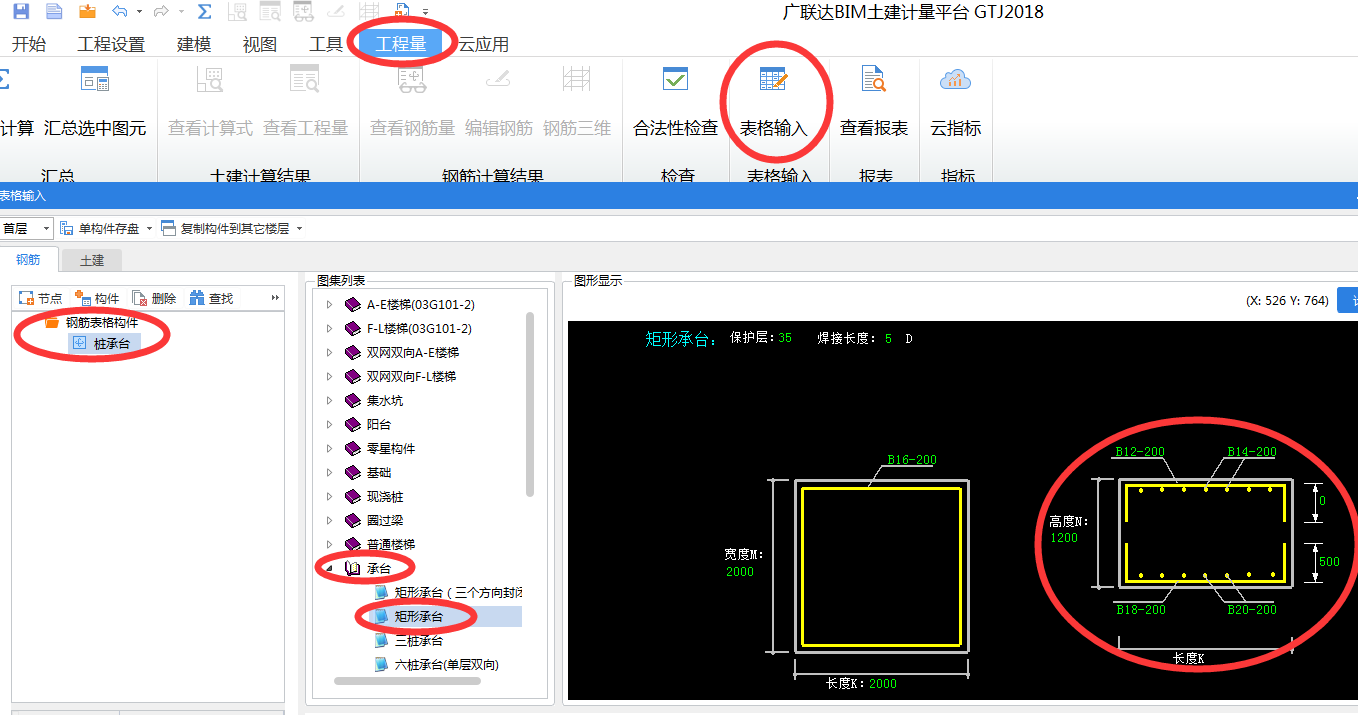Open the 工程设置 ribbon tab

(111, 44)
